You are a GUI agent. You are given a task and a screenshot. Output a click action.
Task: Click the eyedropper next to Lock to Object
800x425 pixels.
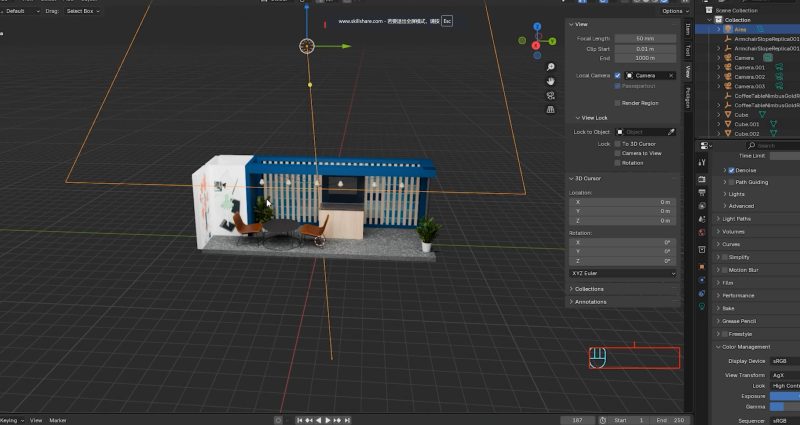coord(671,132)
